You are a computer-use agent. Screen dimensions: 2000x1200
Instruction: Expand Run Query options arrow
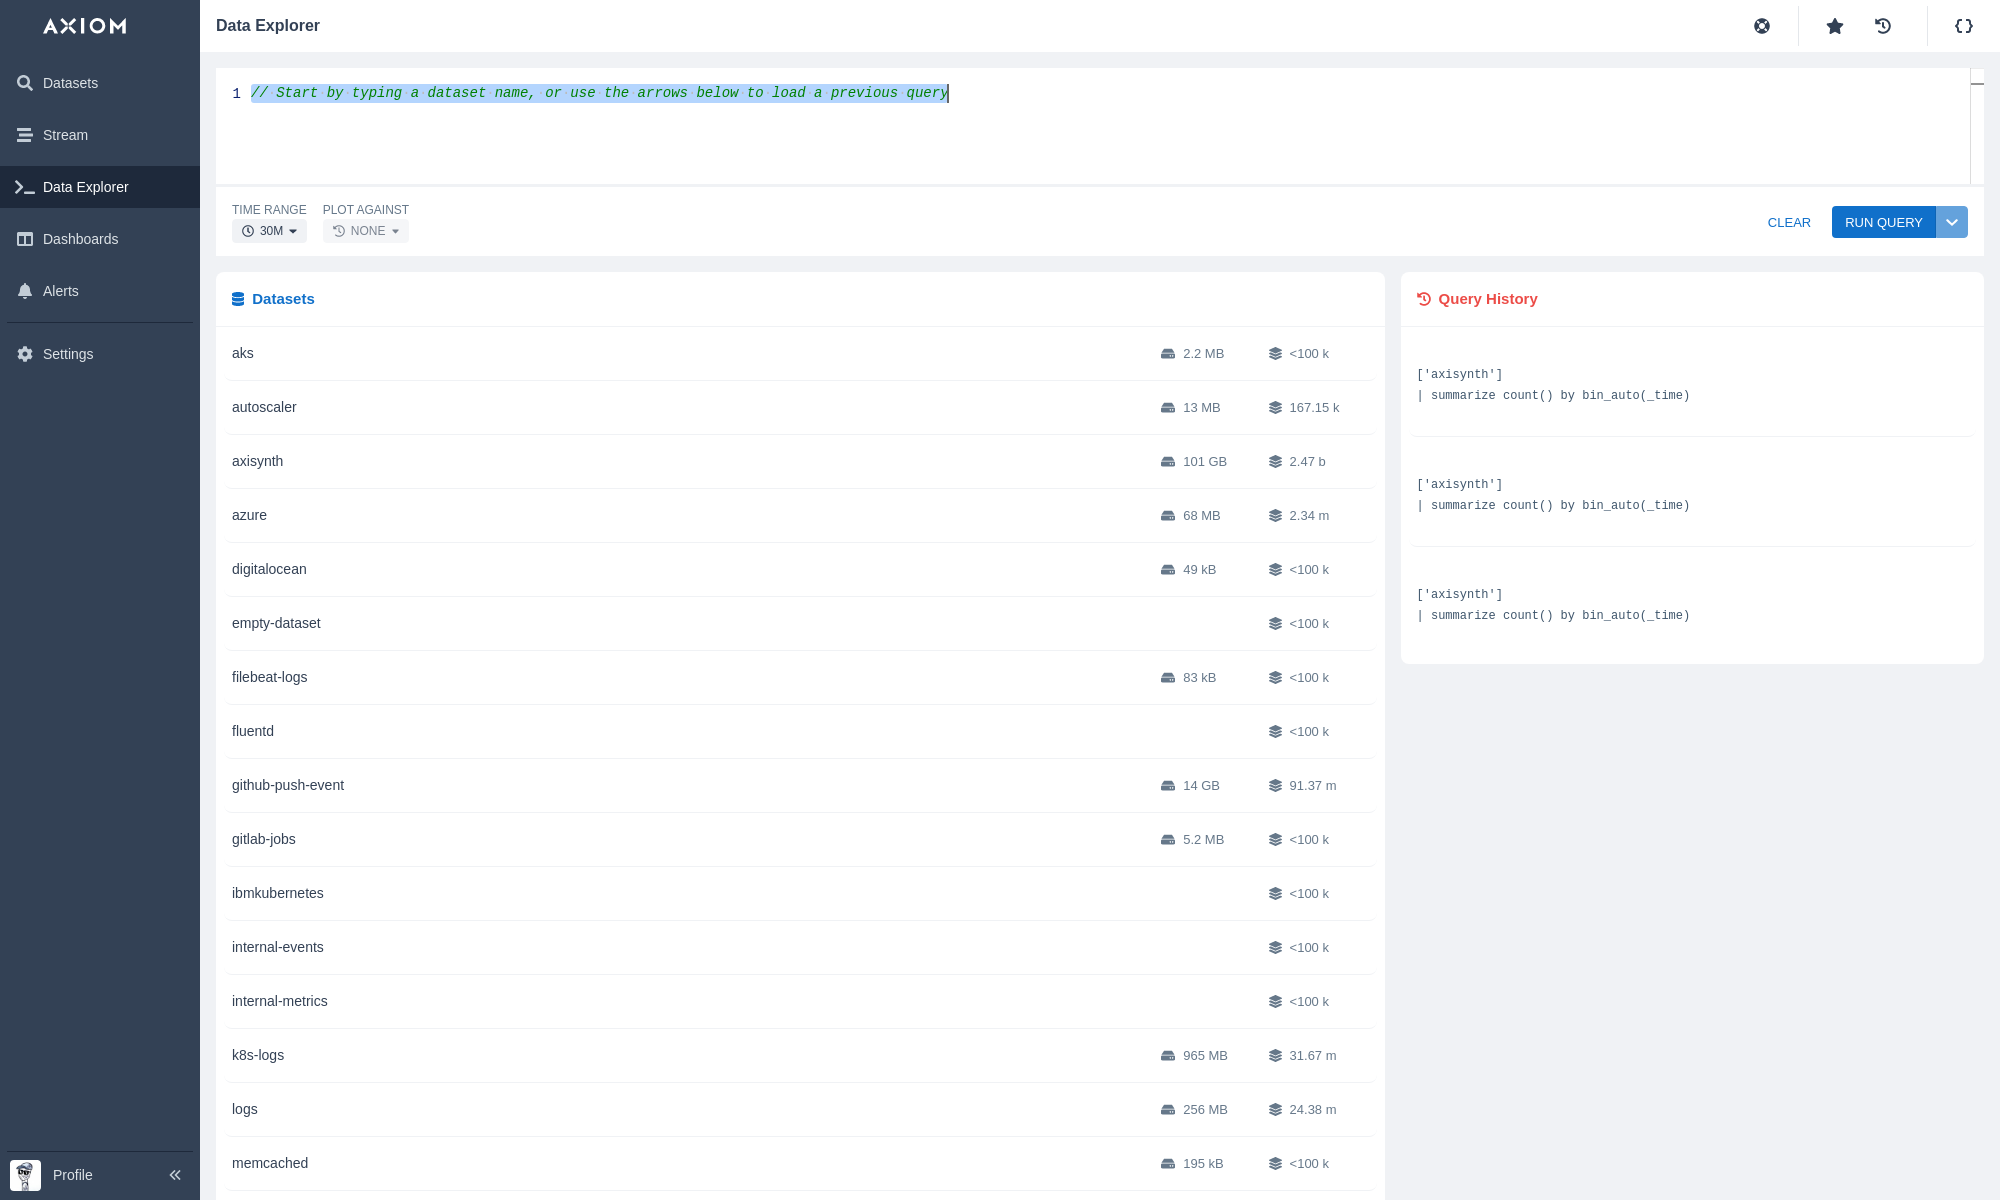click(1952, 222)
